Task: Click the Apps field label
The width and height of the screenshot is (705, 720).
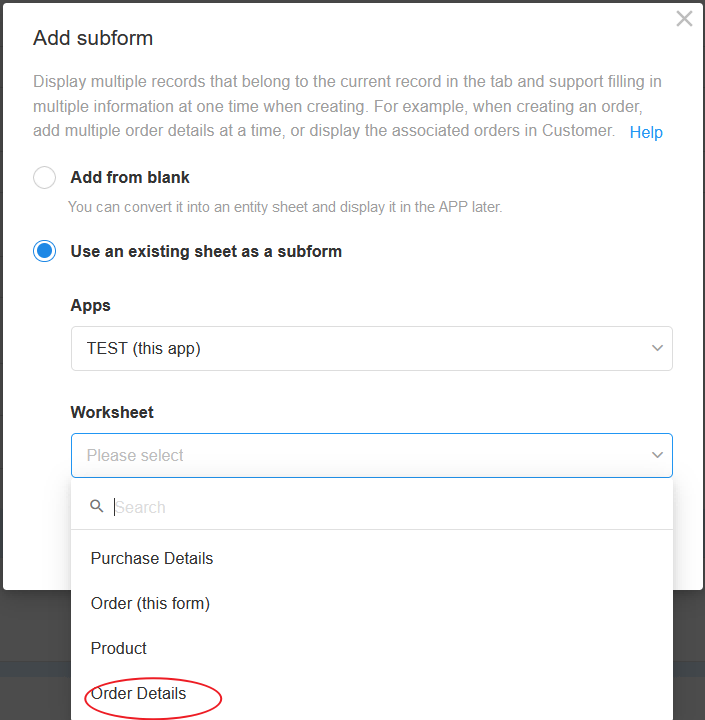Action: pyautogui.click(x=90, y=306)
